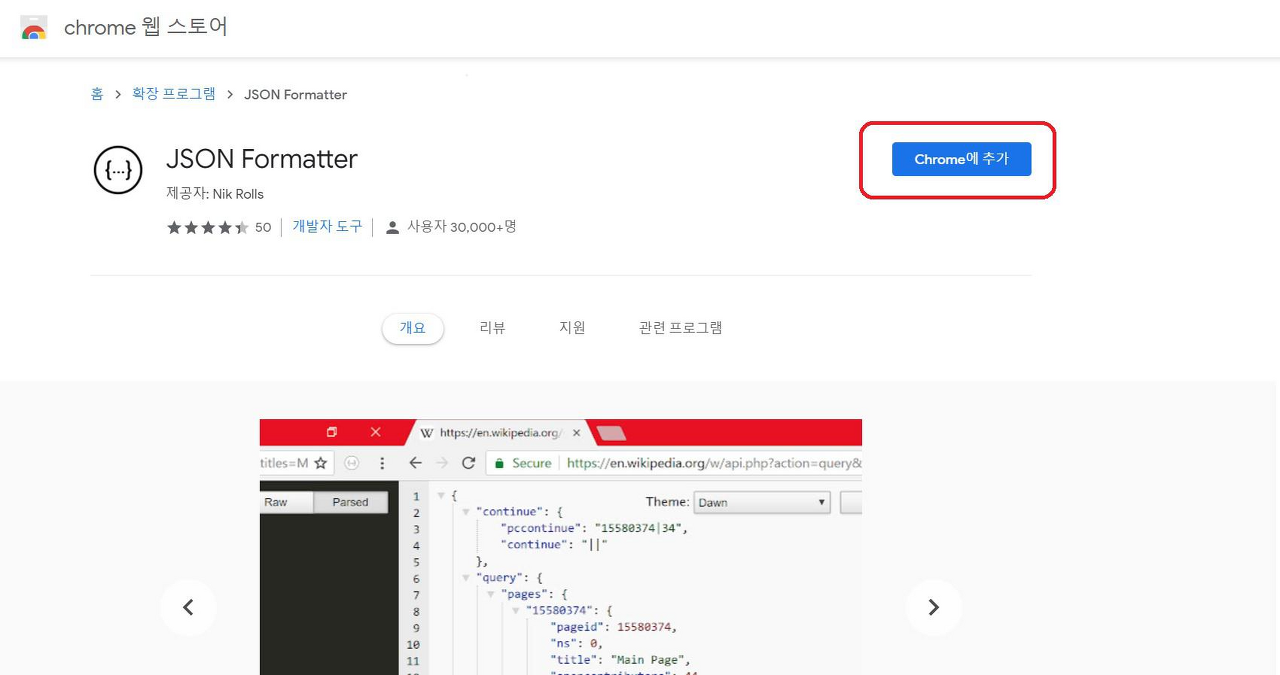Click the JSON Formatter braces extension icon
Viewport: 1280px width, 675px height.
point(118,170)
